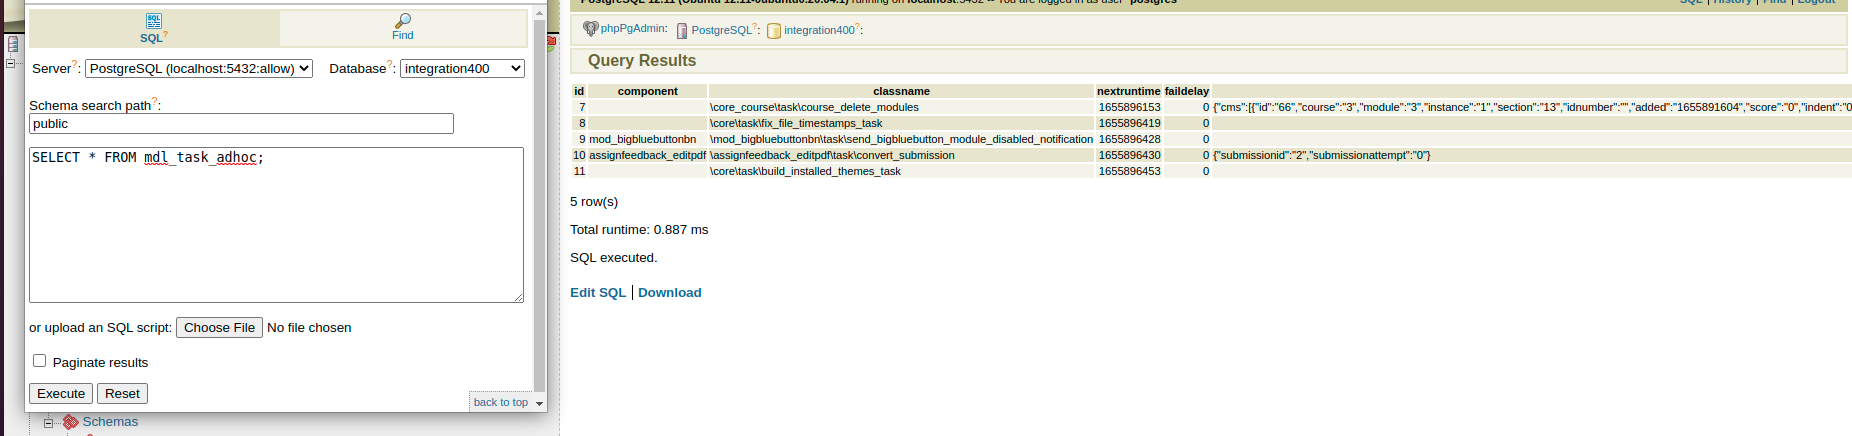
Task: Click the Execute button
Action: [61, 394]
